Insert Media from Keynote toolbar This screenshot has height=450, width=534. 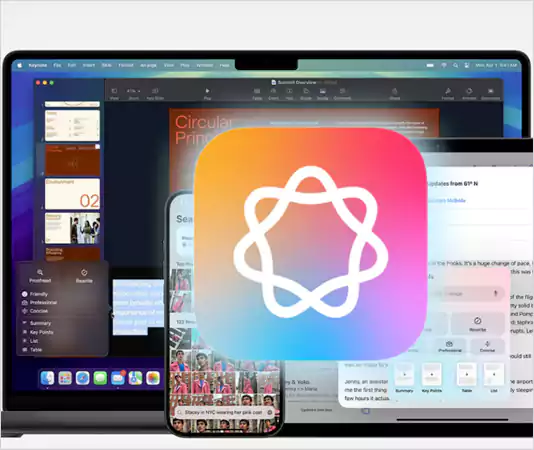tap(322, 94)
